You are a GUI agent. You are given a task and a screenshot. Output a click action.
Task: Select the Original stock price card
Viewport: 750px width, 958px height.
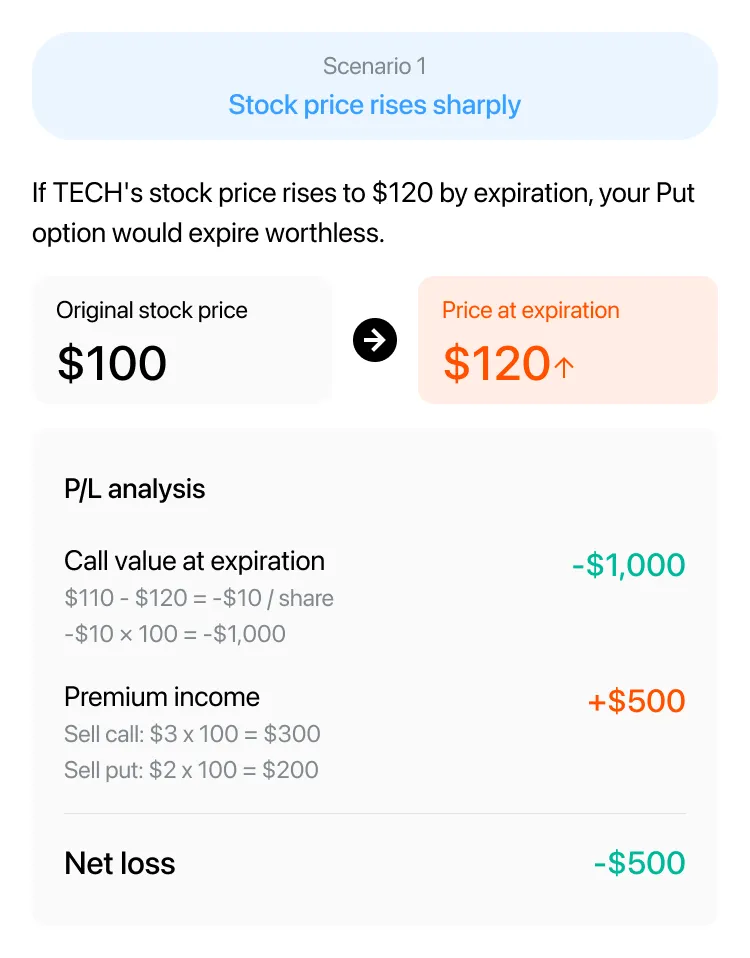click(x=182, y=340)
